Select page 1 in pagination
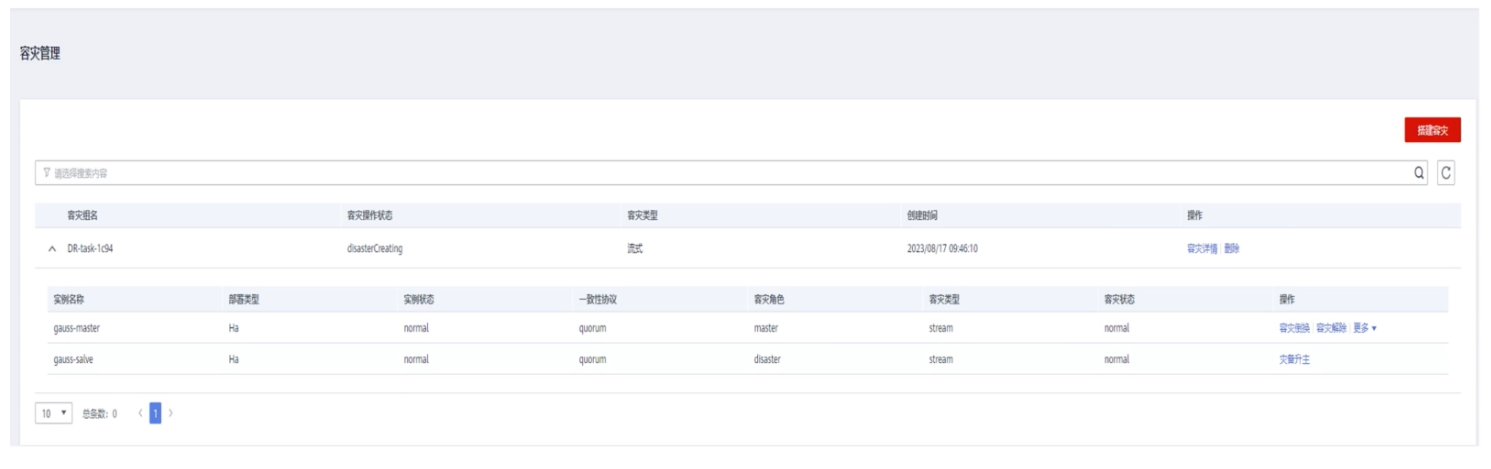 pos(155,413)
